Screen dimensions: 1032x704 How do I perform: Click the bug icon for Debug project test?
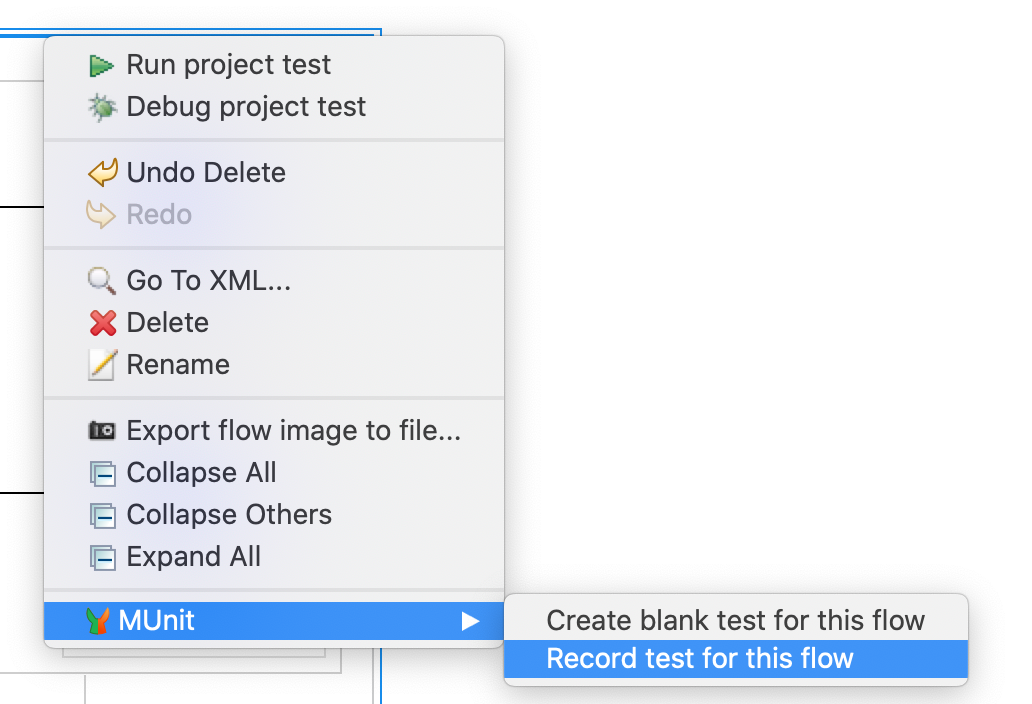[x=102, y=107]
